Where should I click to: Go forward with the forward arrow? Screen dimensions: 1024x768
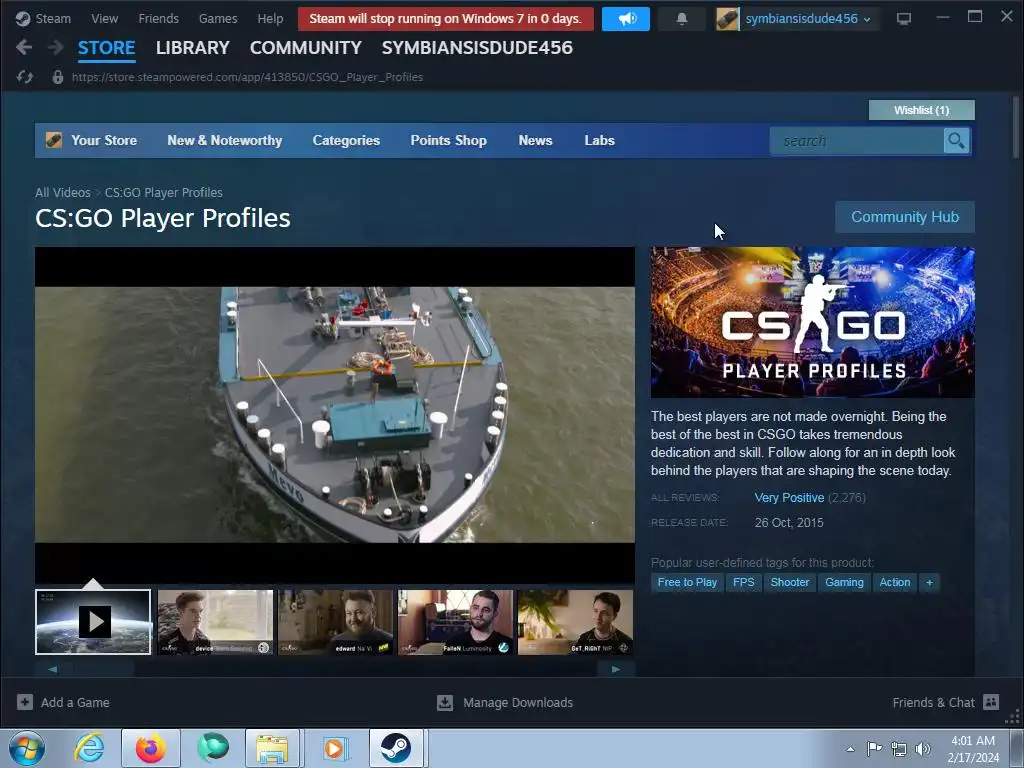56,47
